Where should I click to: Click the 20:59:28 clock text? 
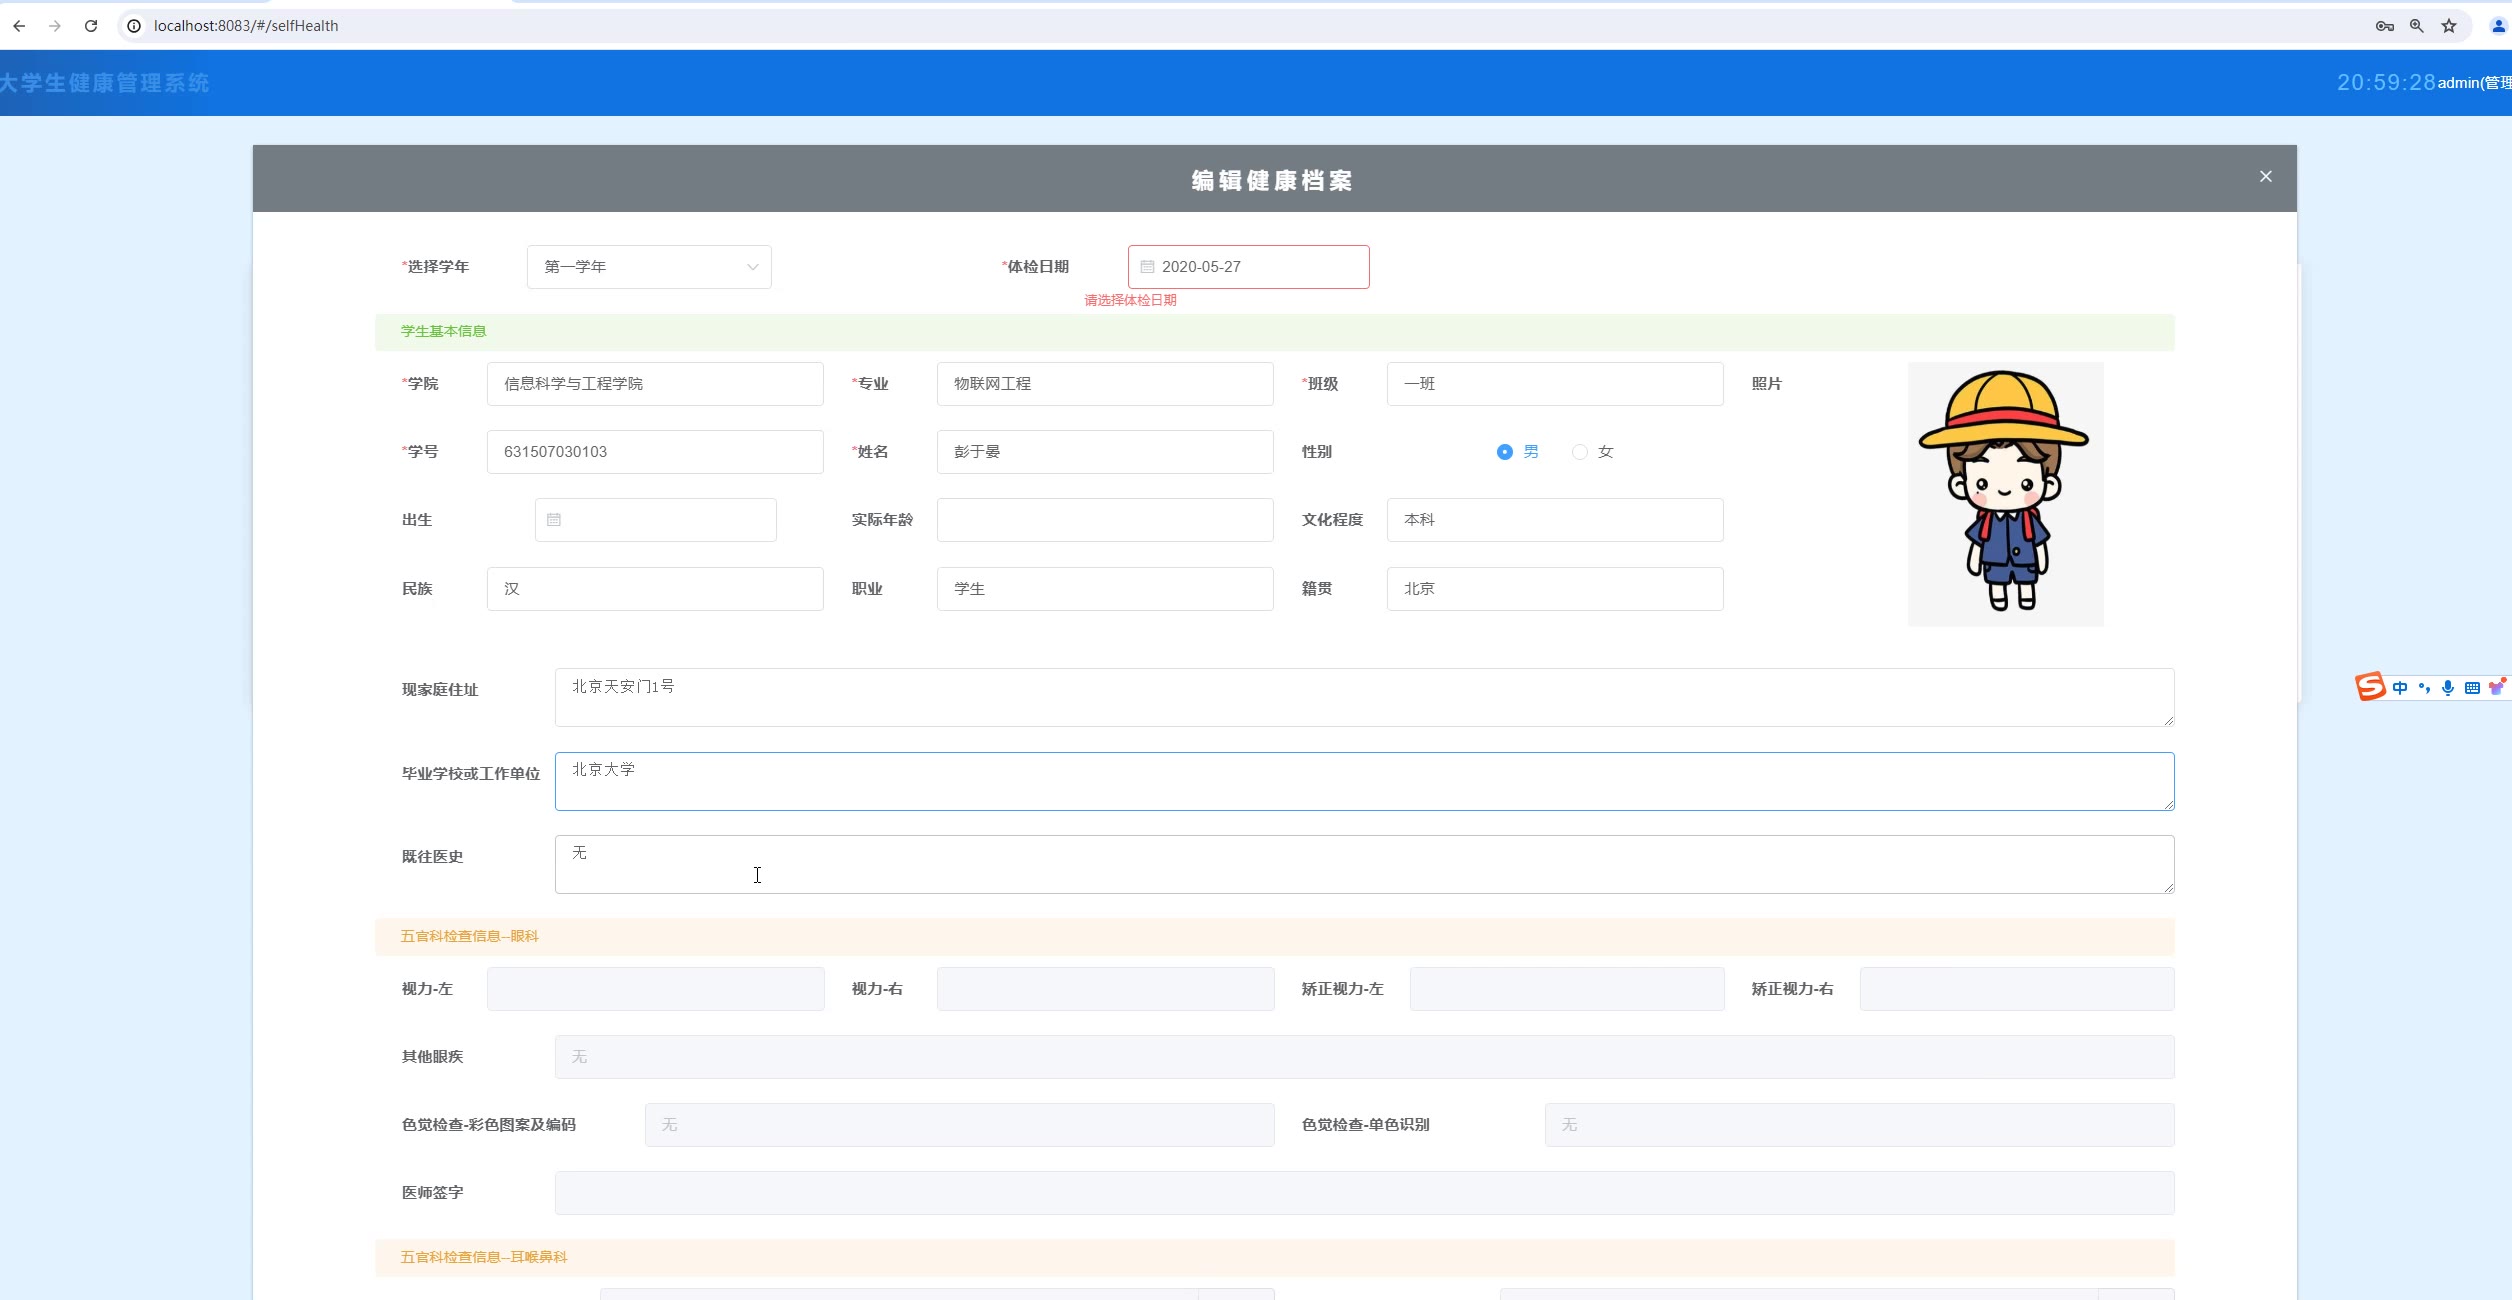2386,83
